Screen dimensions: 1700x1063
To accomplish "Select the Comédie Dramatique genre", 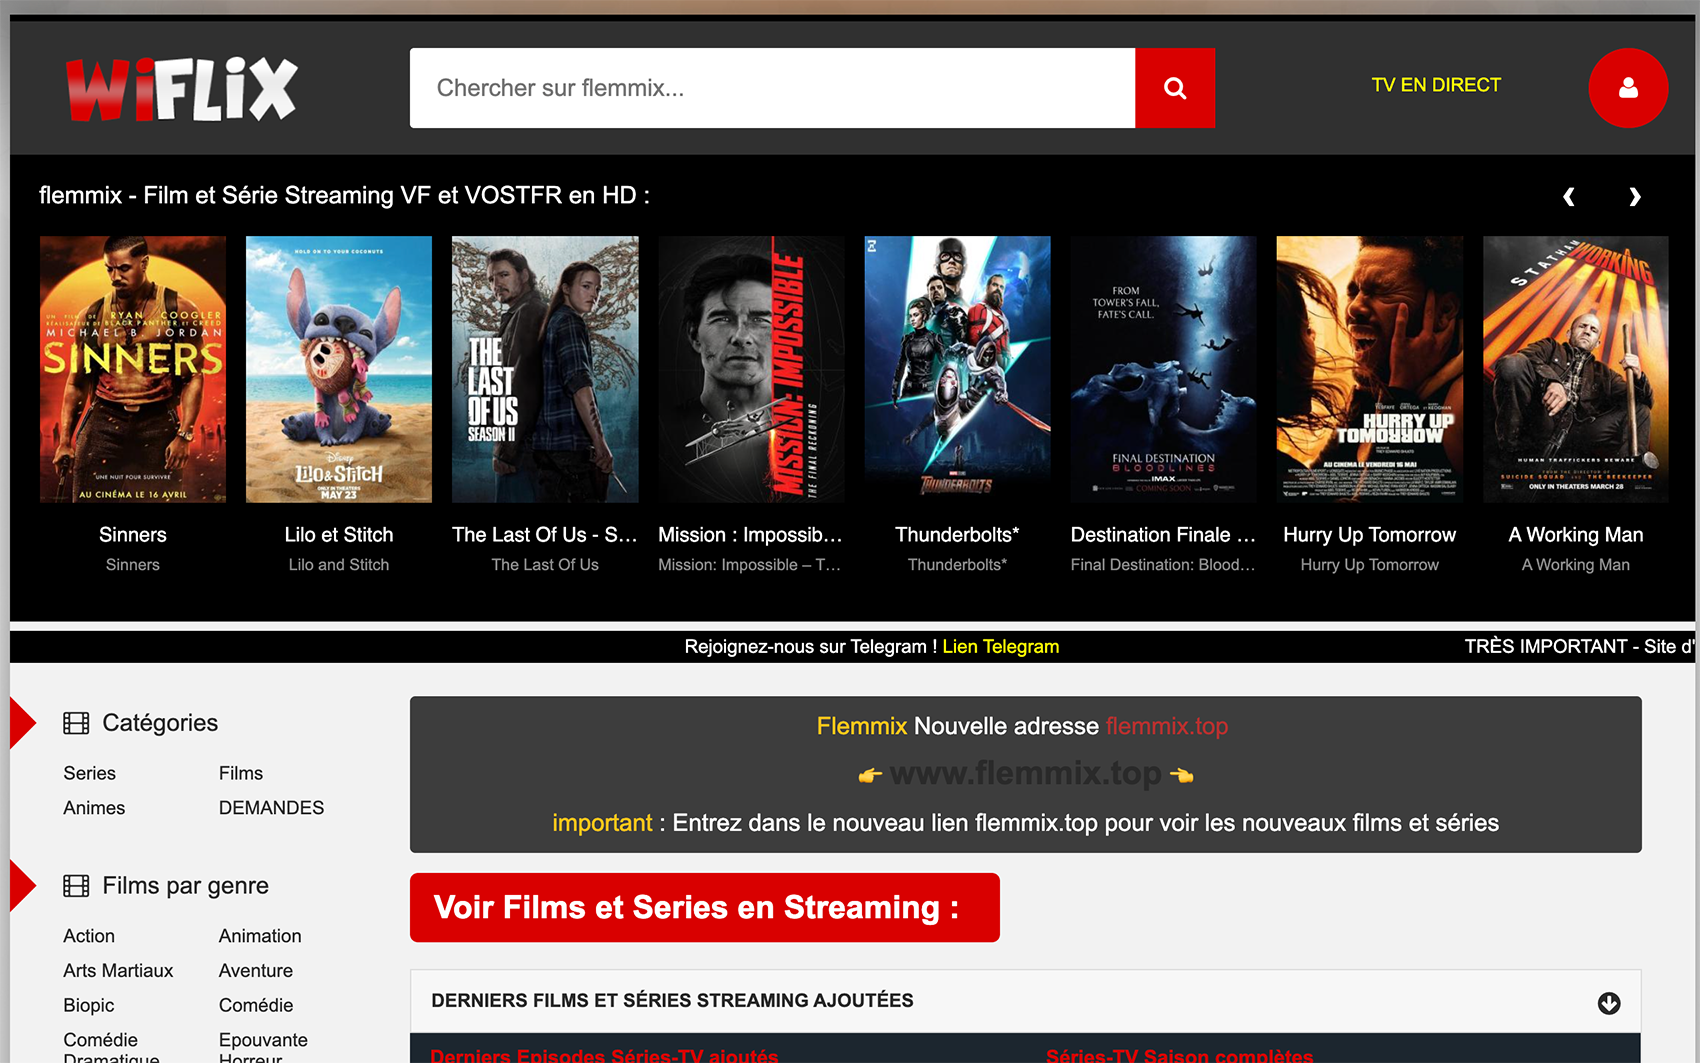I will 111,1048.
